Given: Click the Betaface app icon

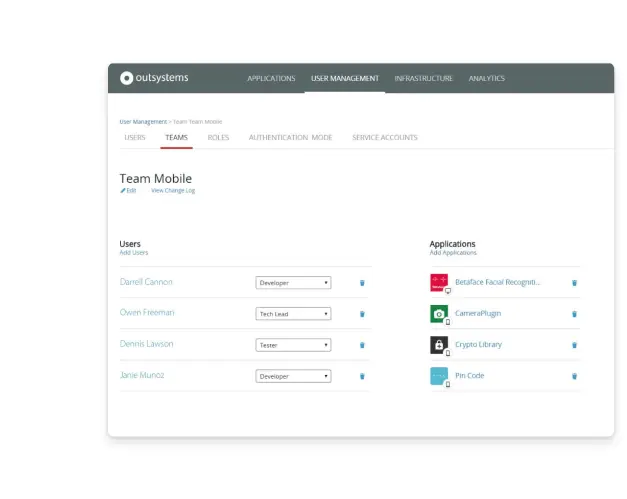Looking at the screenshot, I should point(439,283).
